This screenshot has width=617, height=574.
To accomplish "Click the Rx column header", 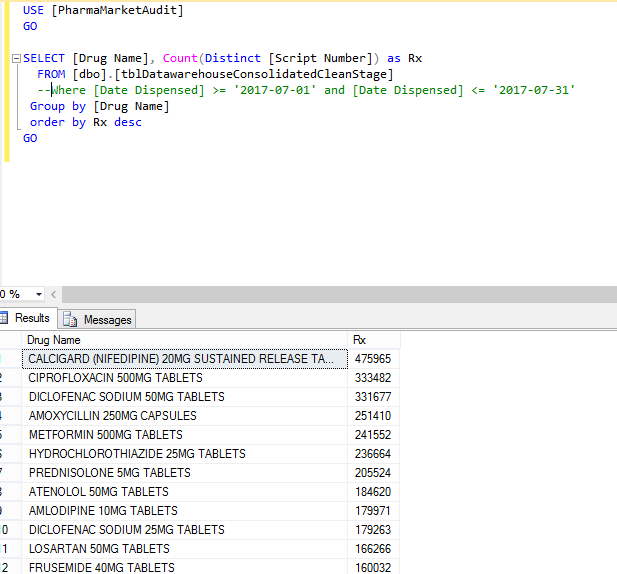I will (x=374, y=340).
